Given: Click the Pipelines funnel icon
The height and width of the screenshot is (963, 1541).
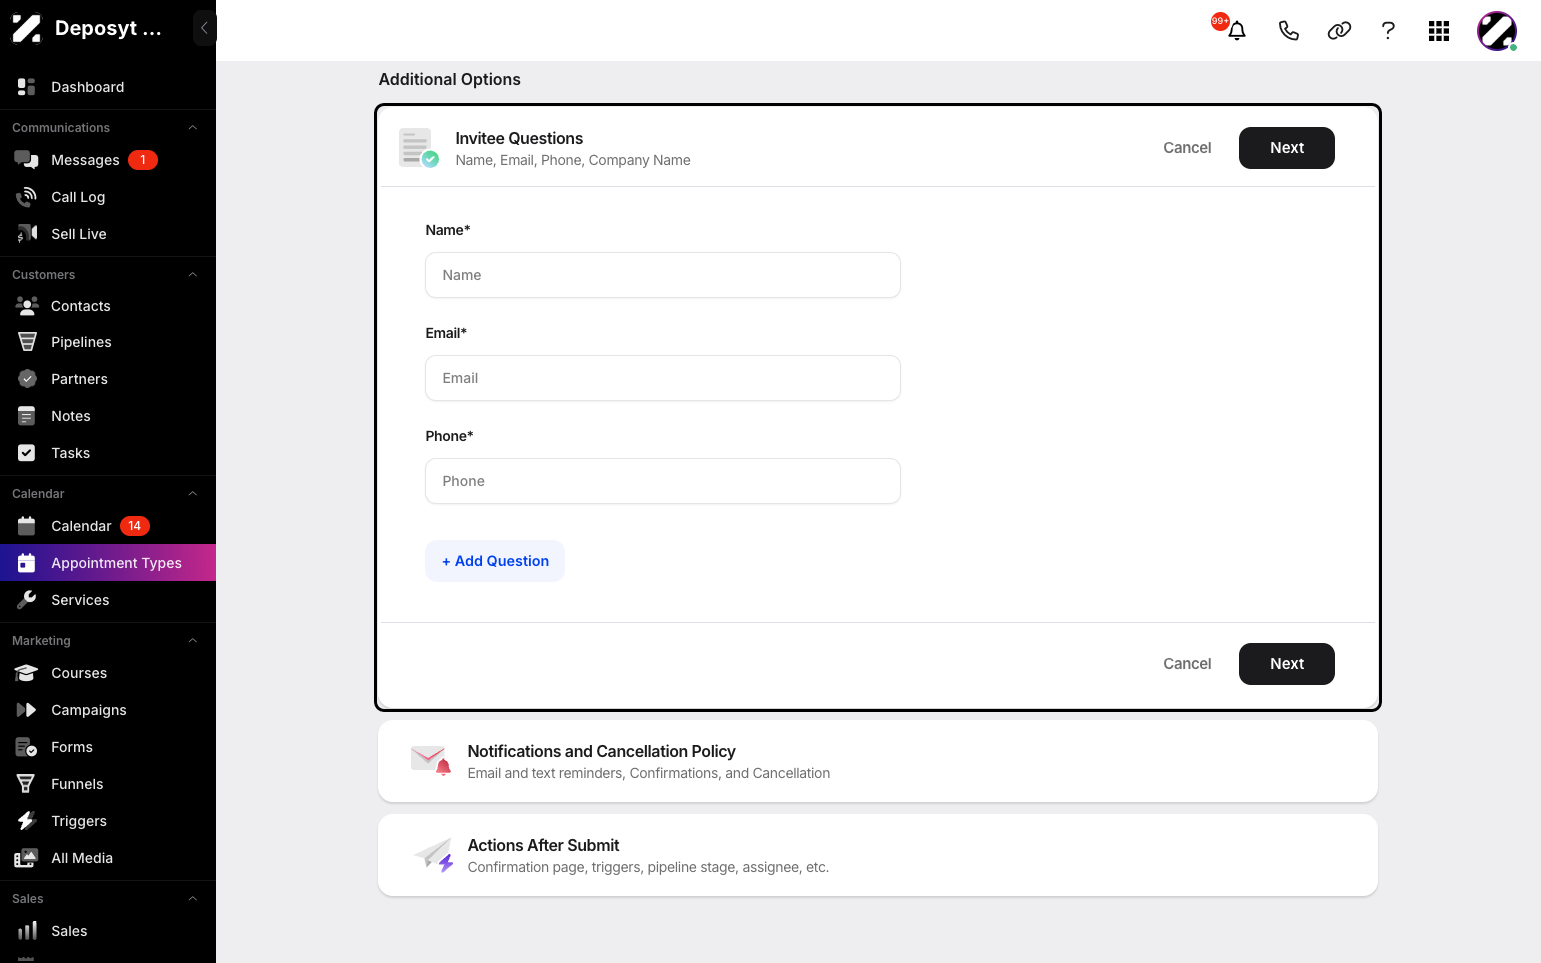Looking at the screenshot, I should click(27, 342).
